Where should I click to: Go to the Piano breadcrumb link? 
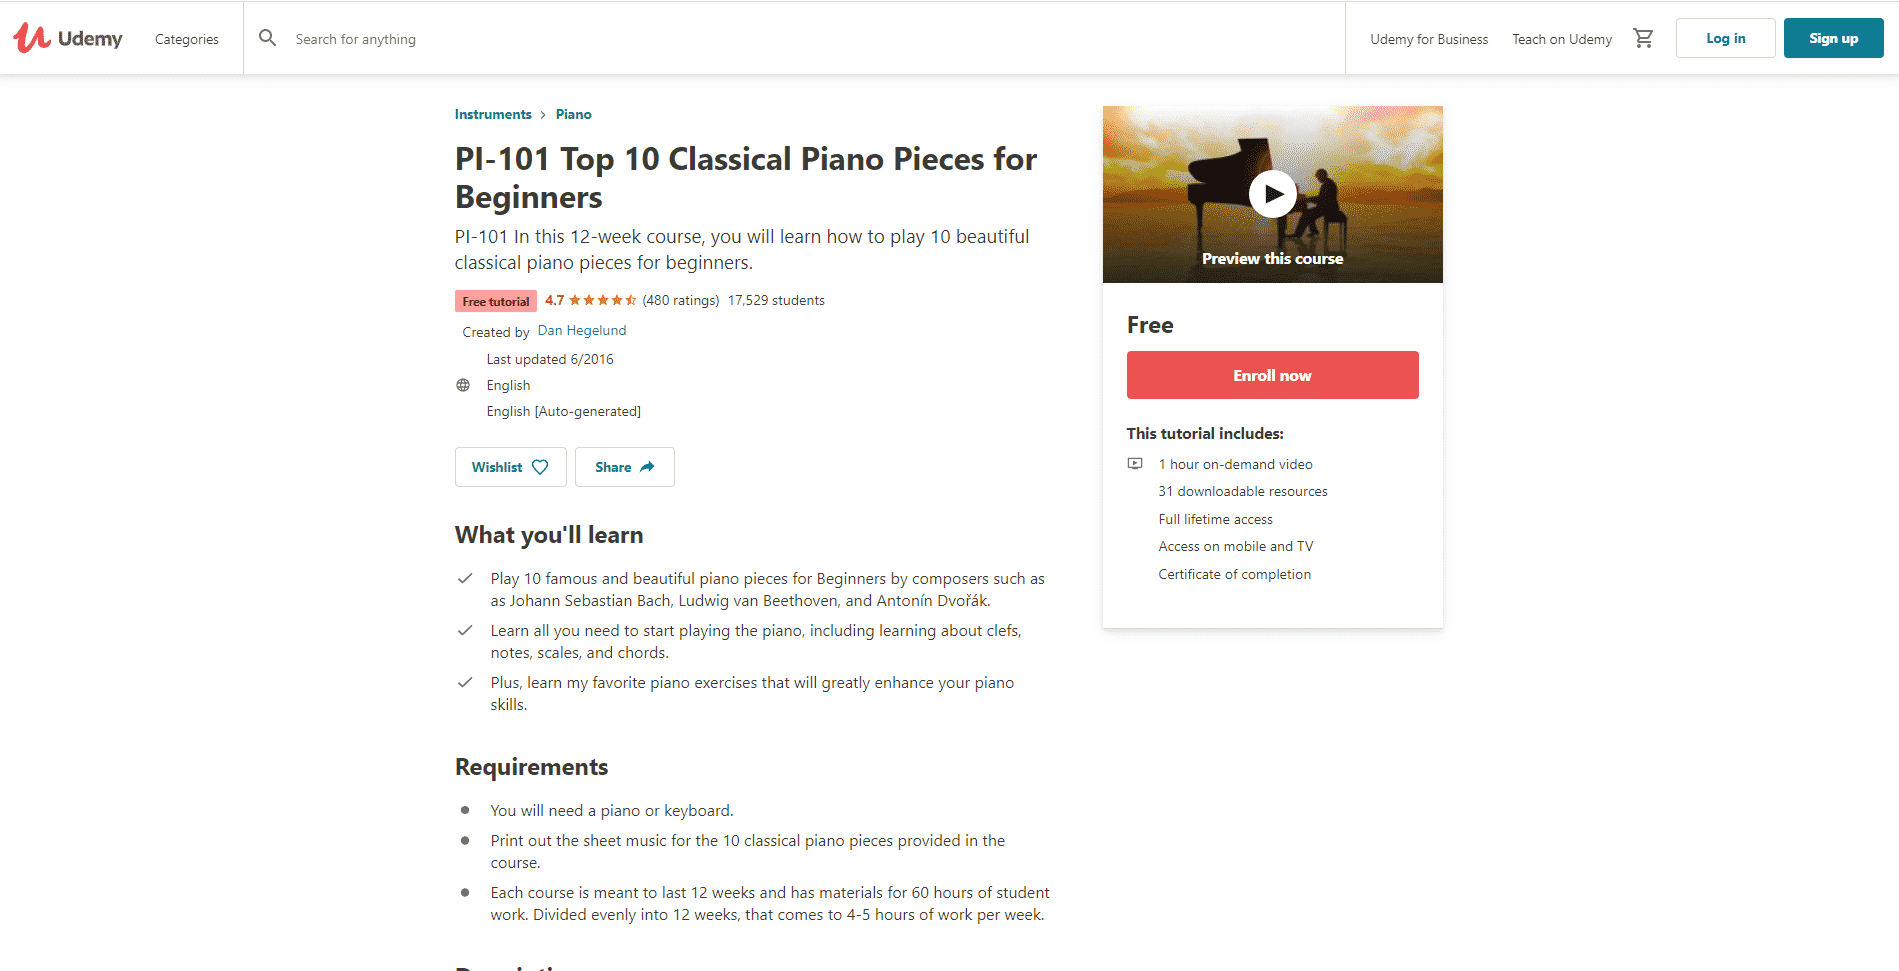573,114
